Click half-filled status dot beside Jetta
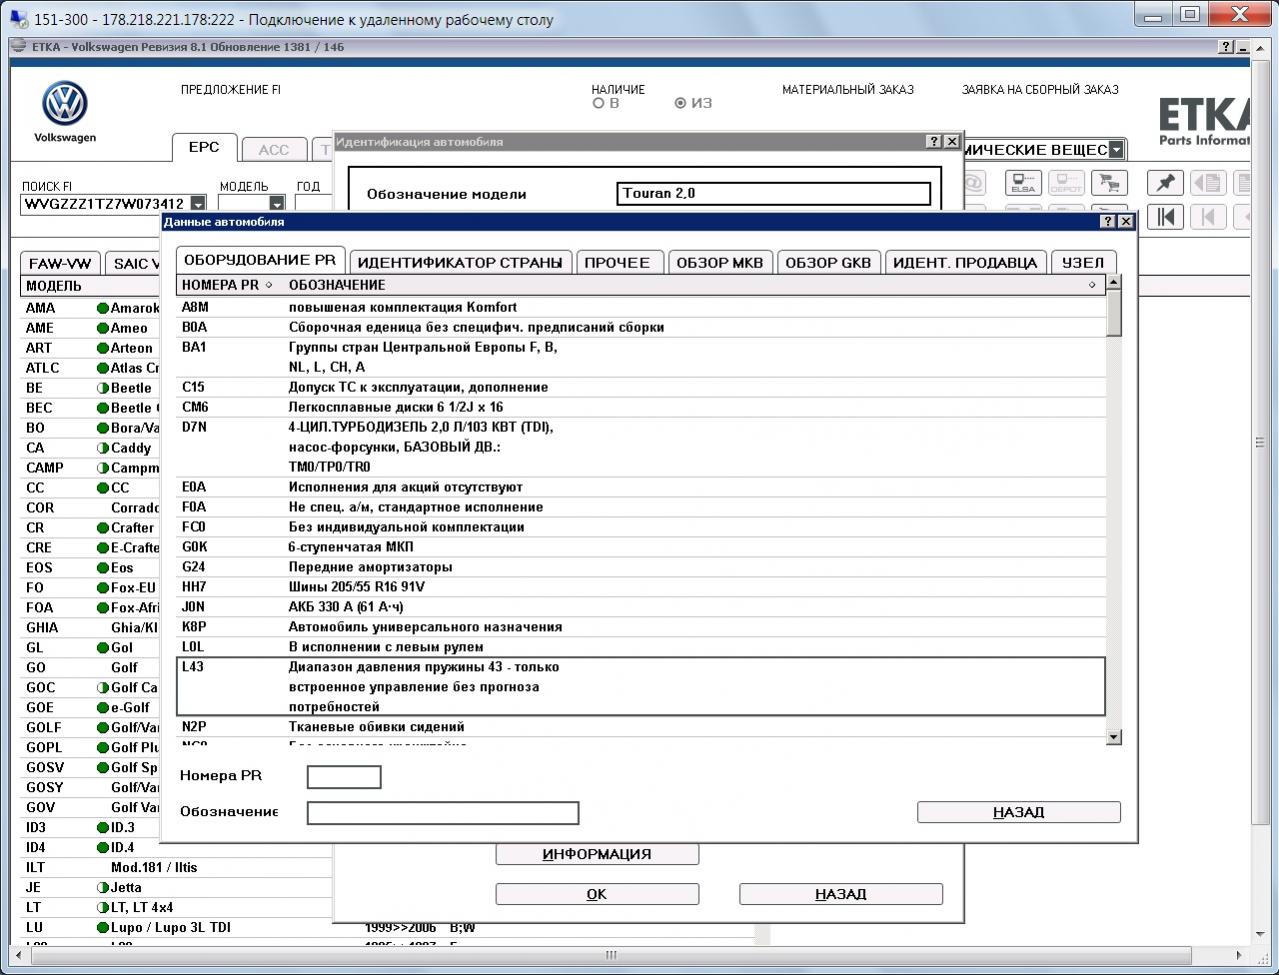Viewport: 1279px width, 975px height. [x=102, y=888]
